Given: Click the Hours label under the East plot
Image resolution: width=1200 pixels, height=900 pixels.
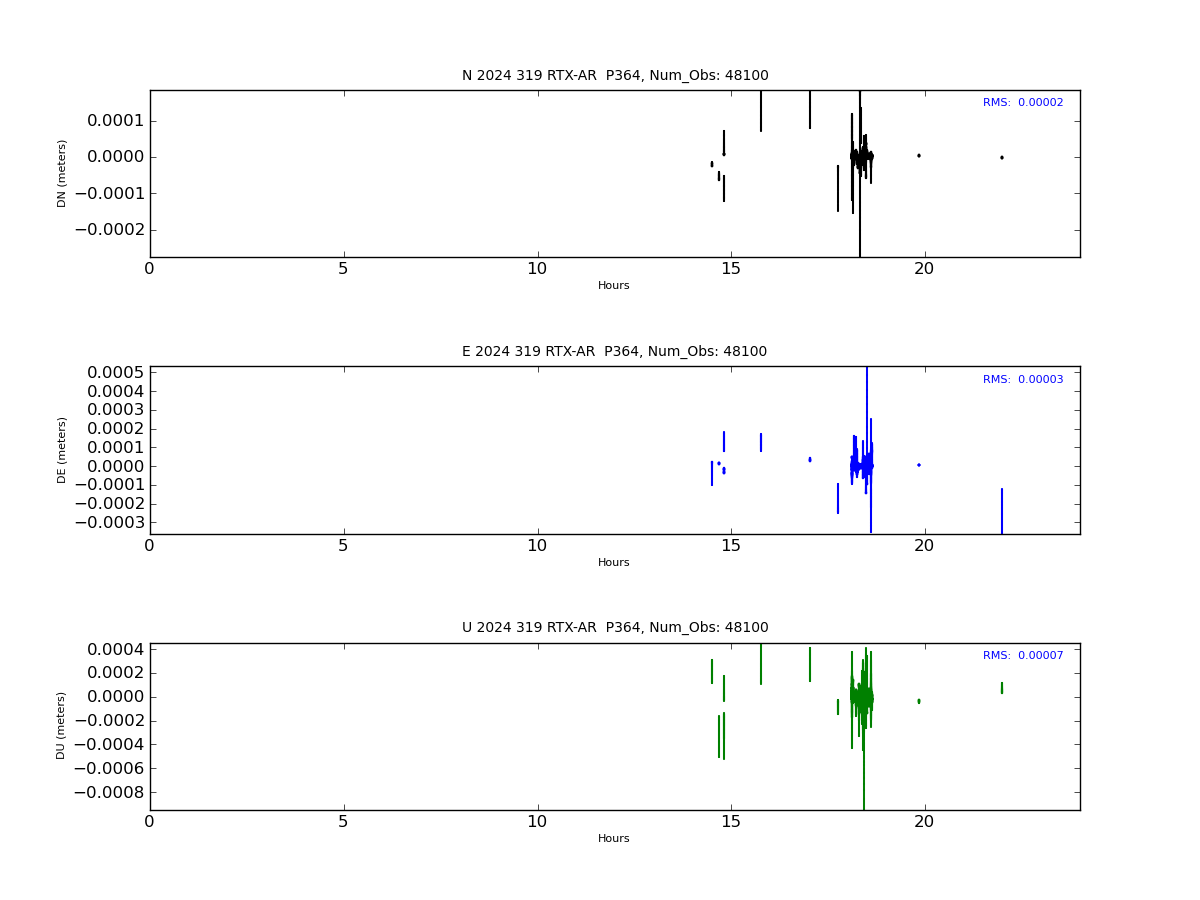Looking at the screenshot, I should click(614, 563).
